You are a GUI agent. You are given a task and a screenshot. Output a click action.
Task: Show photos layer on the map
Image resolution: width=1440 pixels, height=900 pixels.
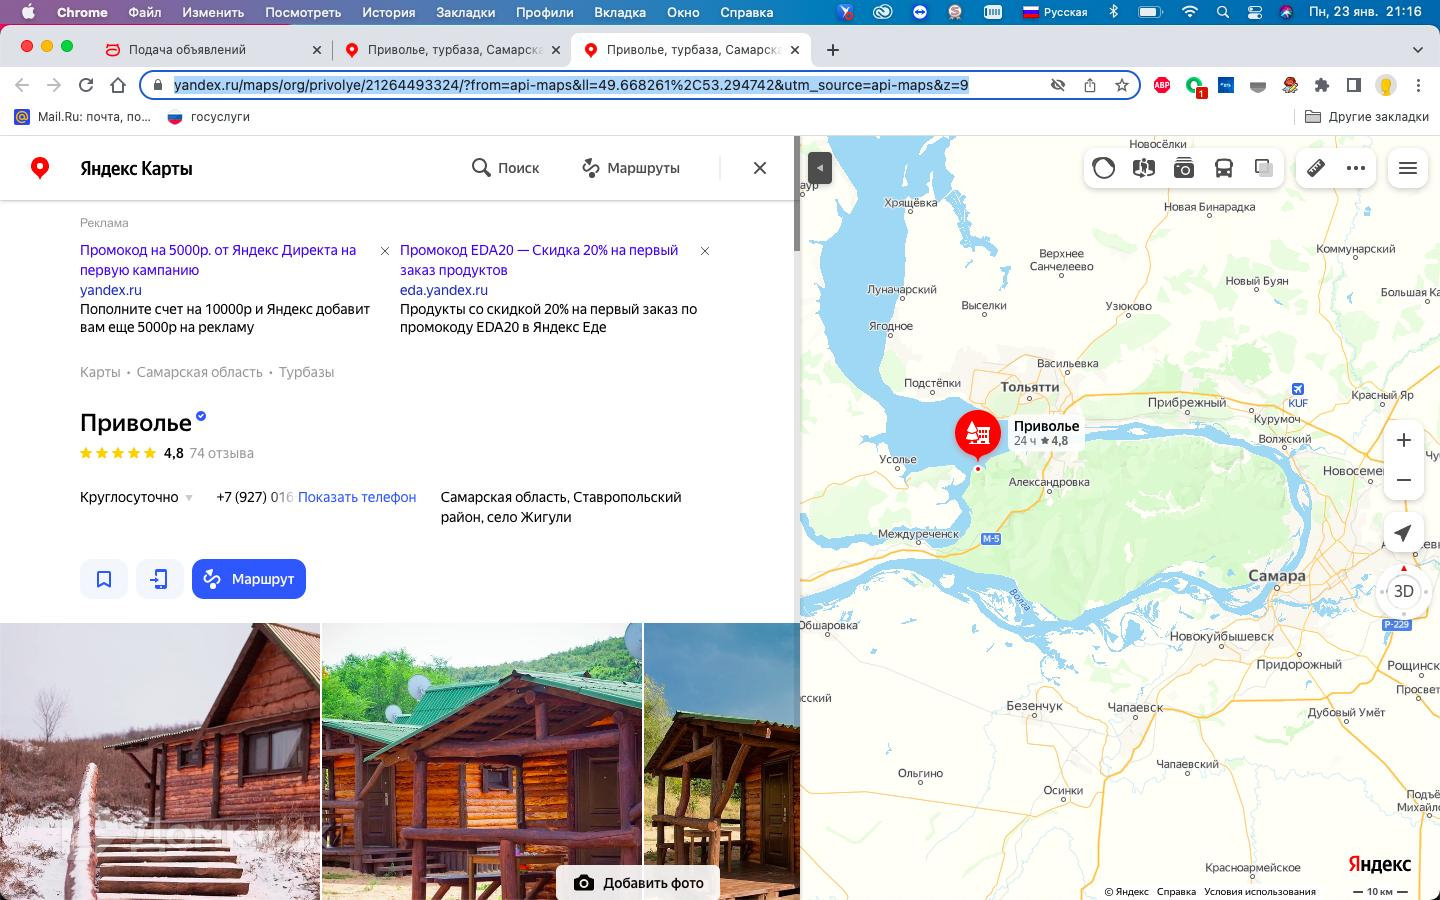(x=1184, y=168)
